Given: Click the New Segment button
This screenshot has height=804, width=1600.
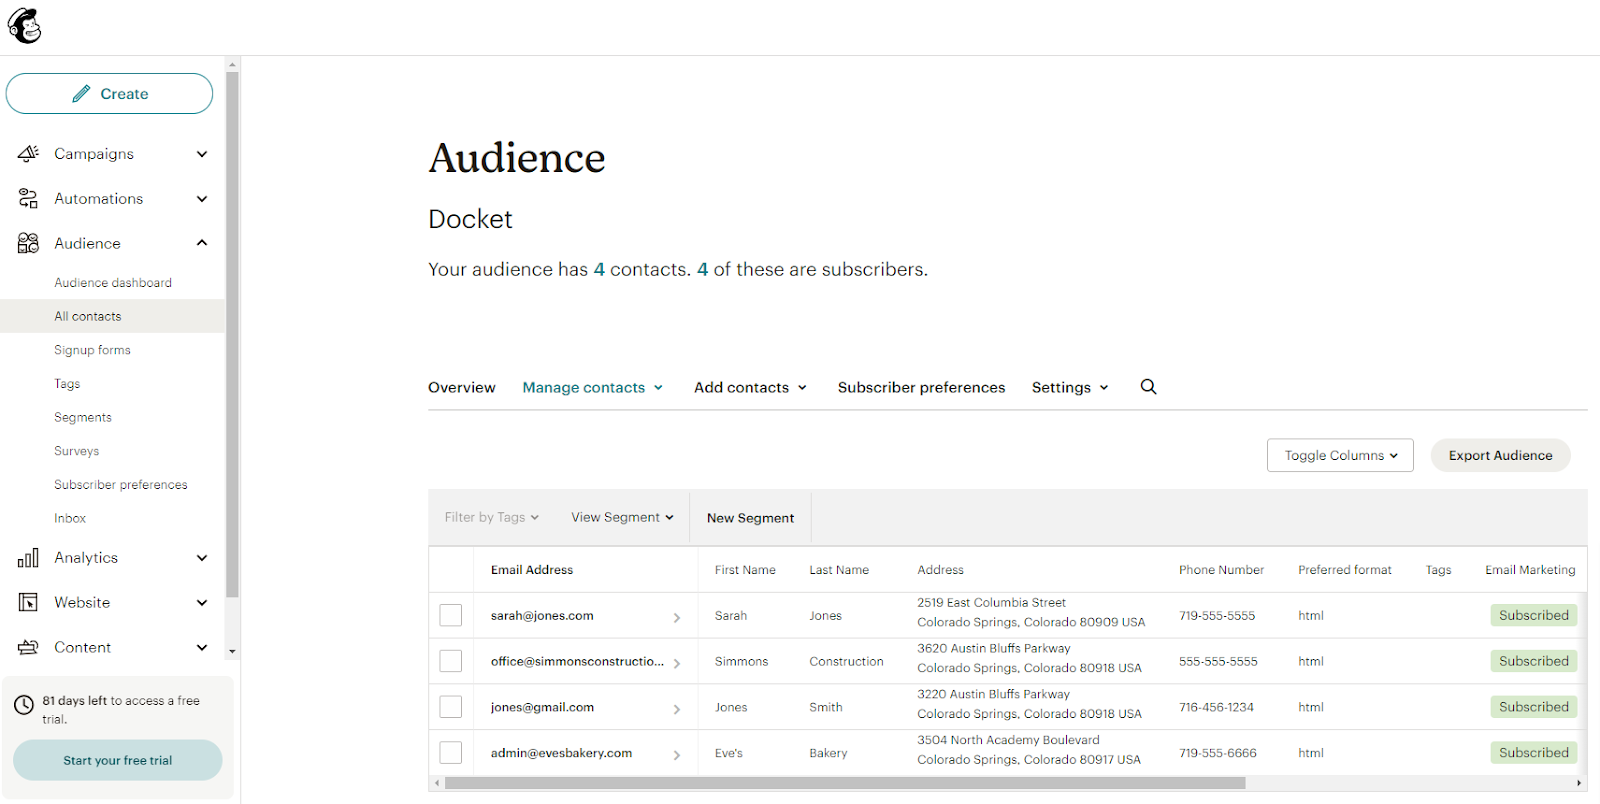Looking at the screenshot, I should coord(750,518).
